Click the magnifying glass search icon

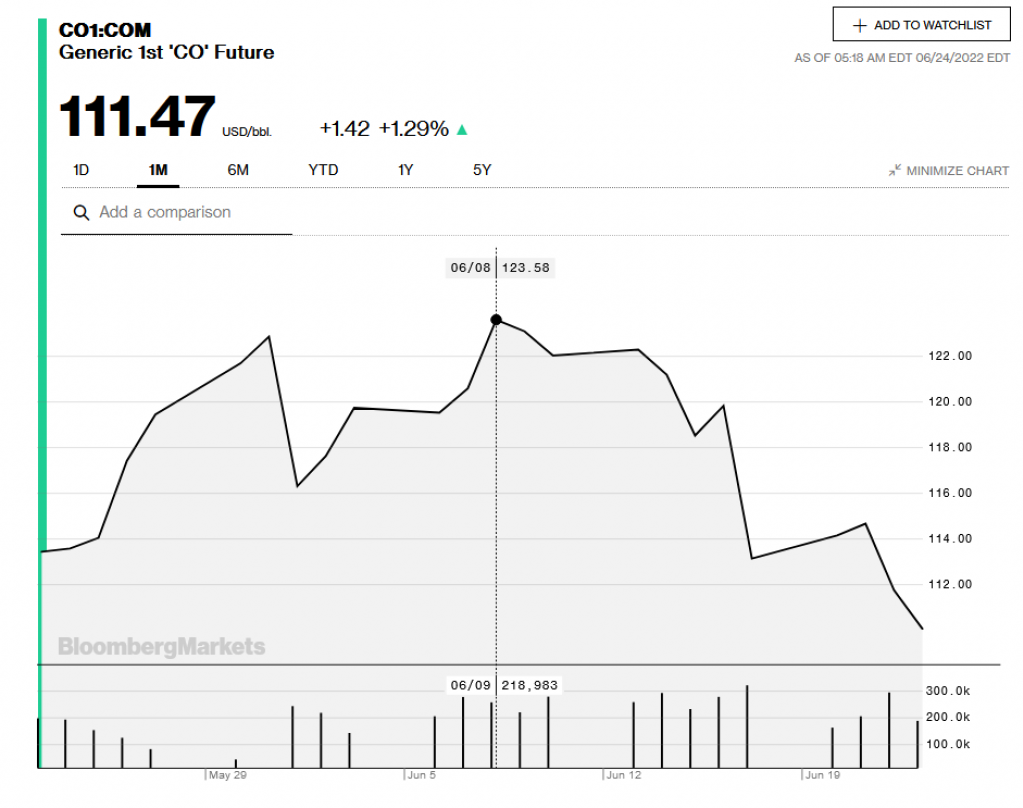[x=81, y=213]
